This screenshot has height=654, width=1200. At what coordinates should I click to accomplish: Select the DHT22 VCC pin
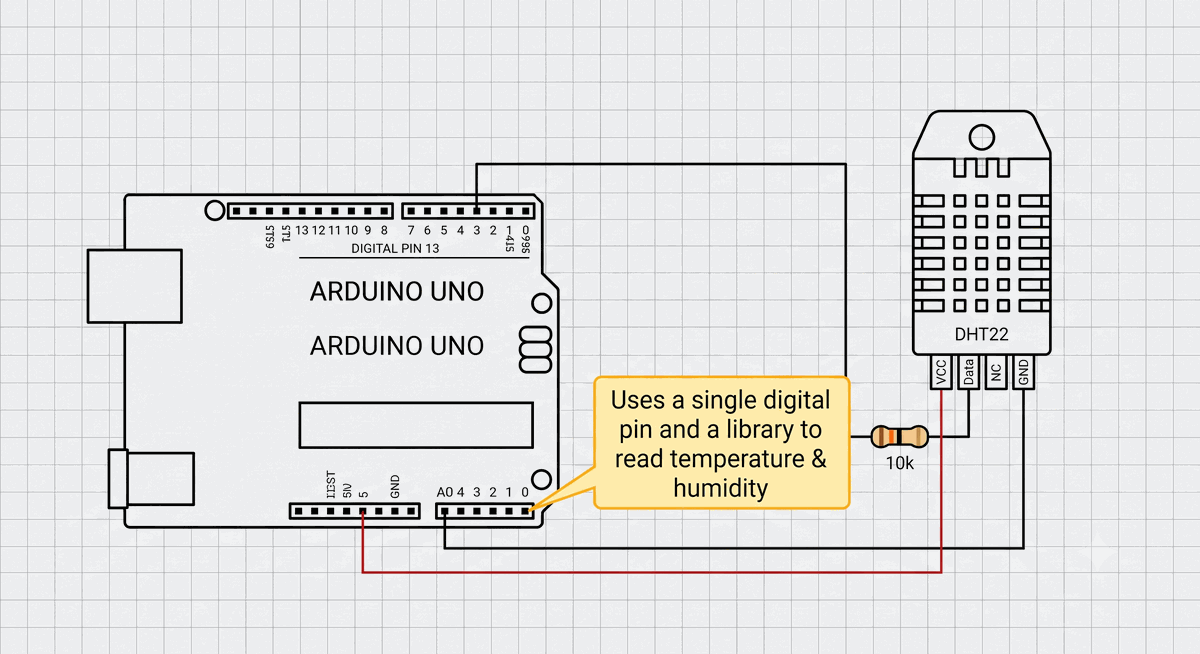tap(942, 372)
